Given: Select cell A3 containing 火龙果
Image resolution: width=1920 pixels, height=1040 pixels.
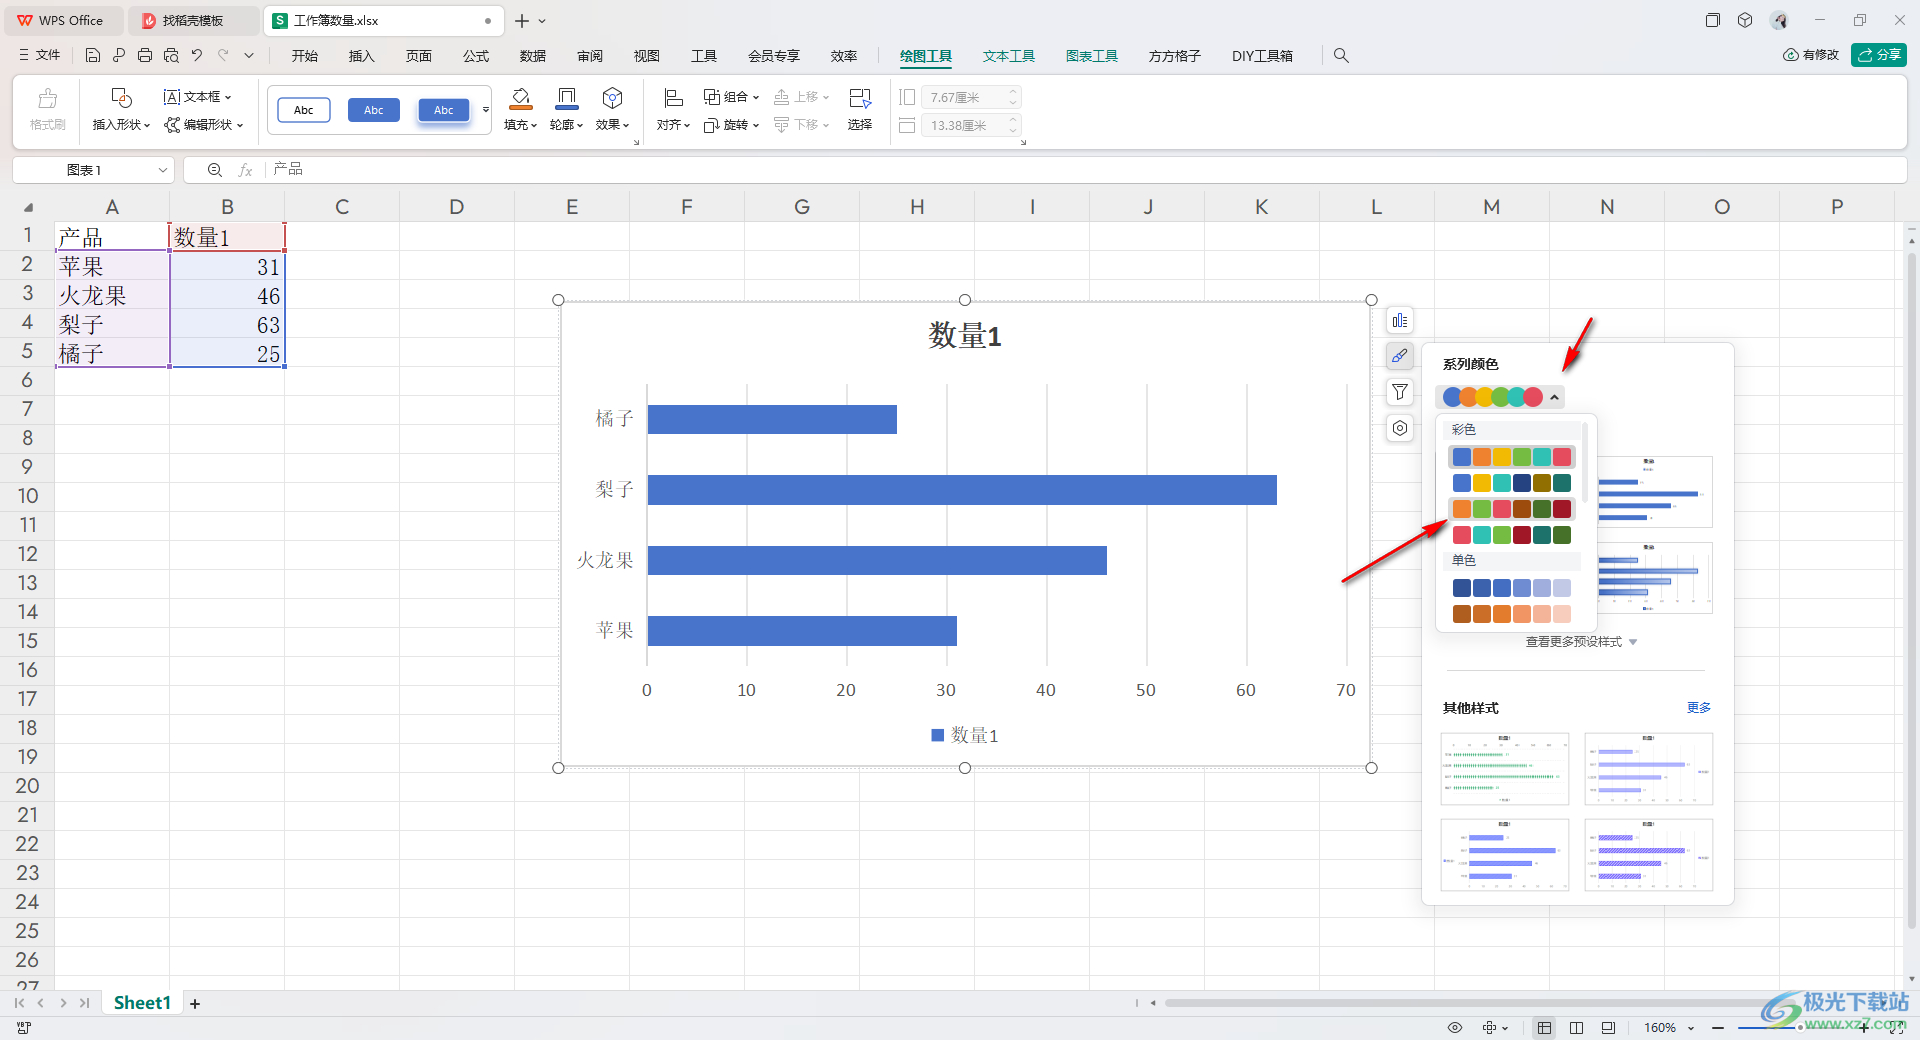Looking at the screenshot, I should tap(112, 295).
